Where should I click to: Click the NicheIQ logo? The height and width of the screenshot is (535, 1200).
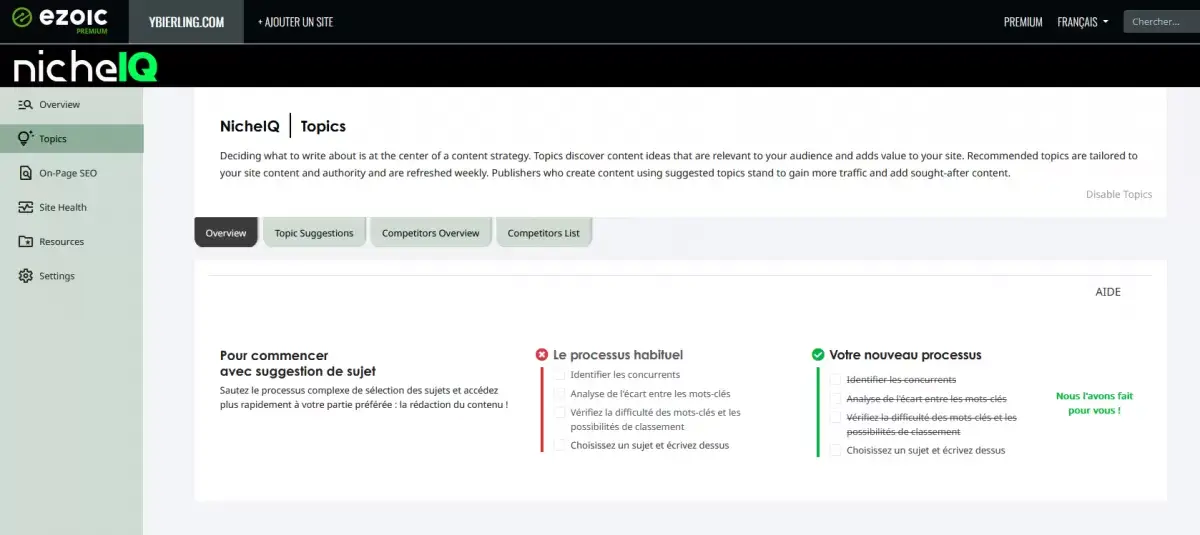pos(85,67)
